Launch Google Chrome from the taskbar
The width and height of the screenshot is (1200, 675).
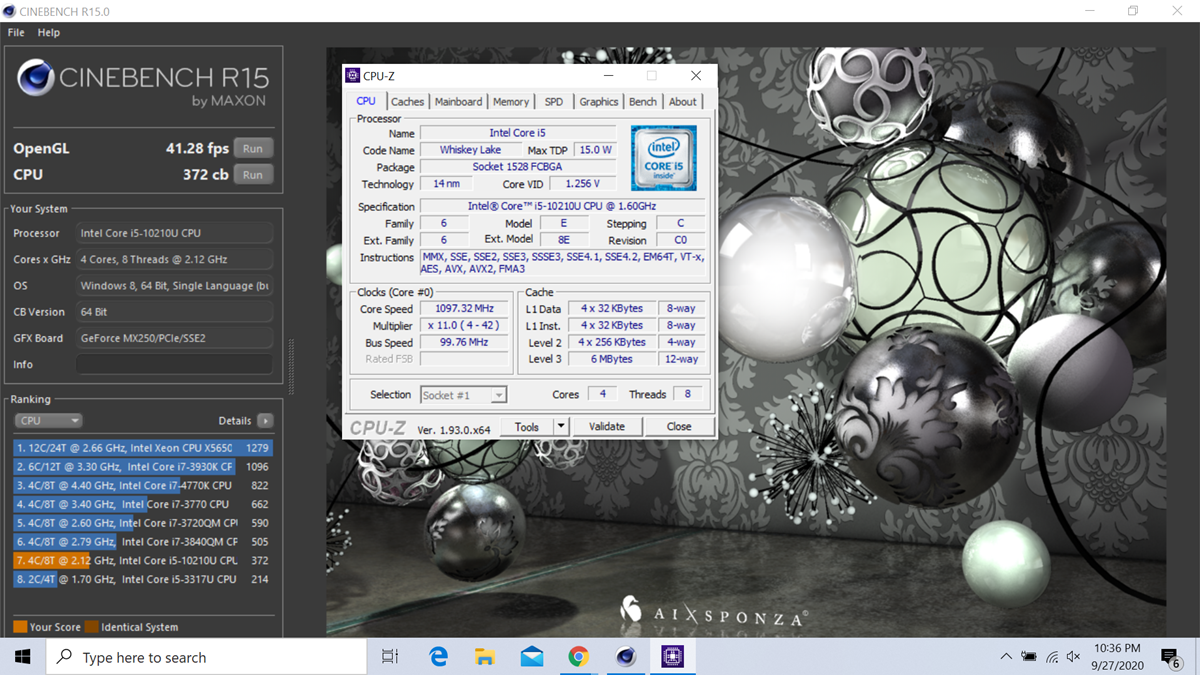[x=578, y=657]
